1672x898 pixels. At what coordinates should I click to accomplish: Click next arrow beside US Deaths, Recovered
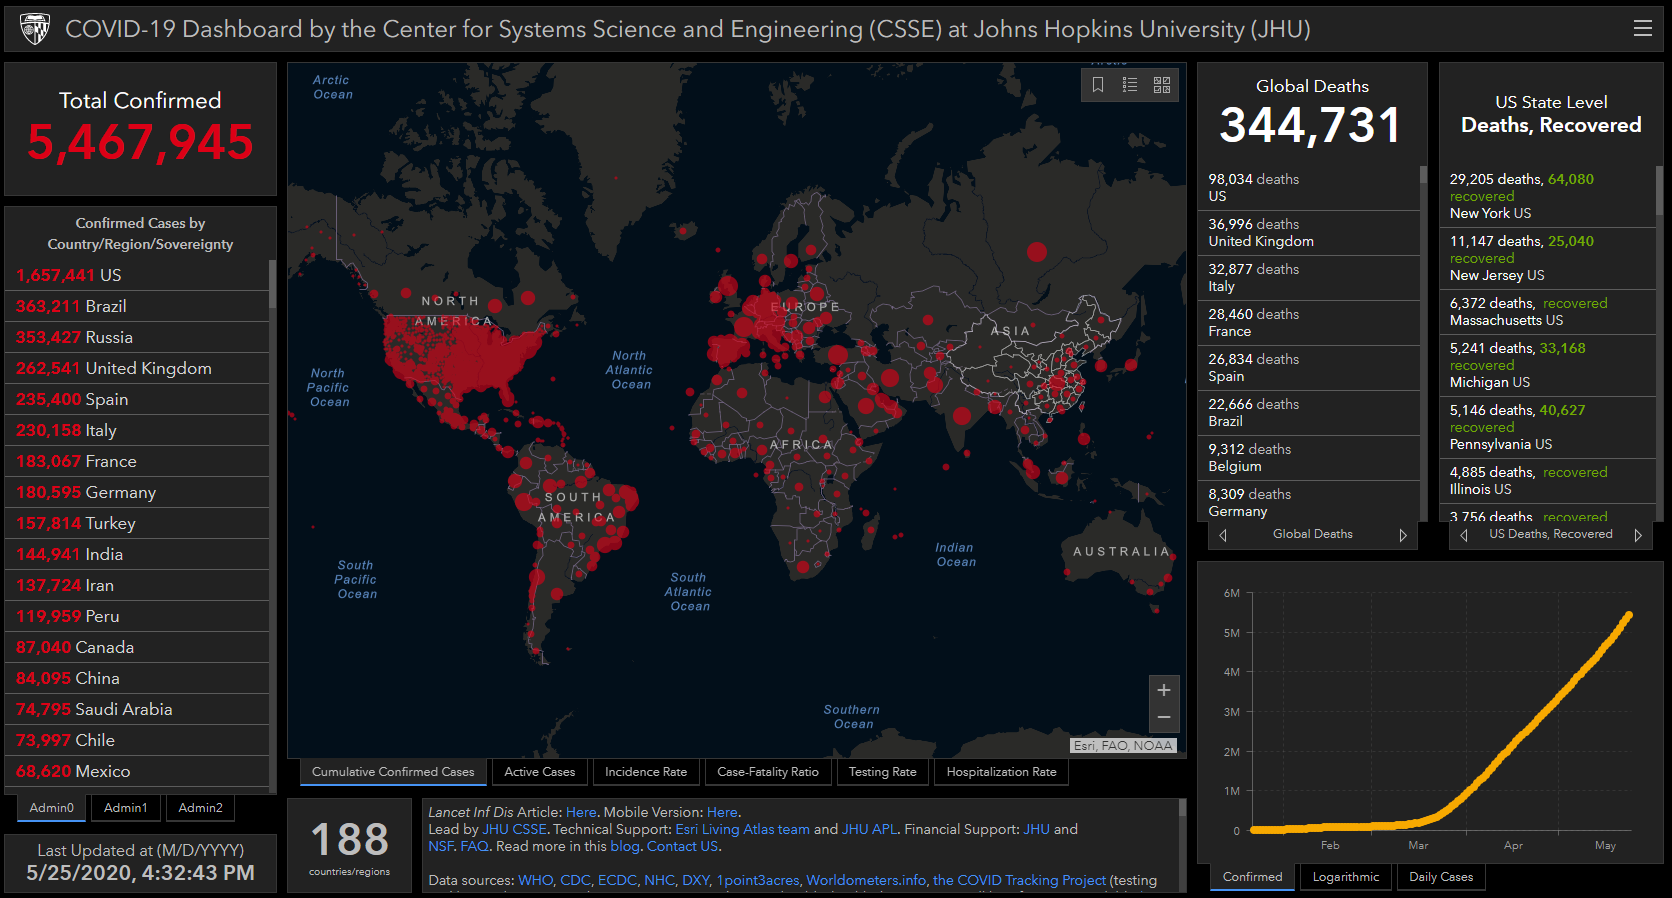point(1638,535)
